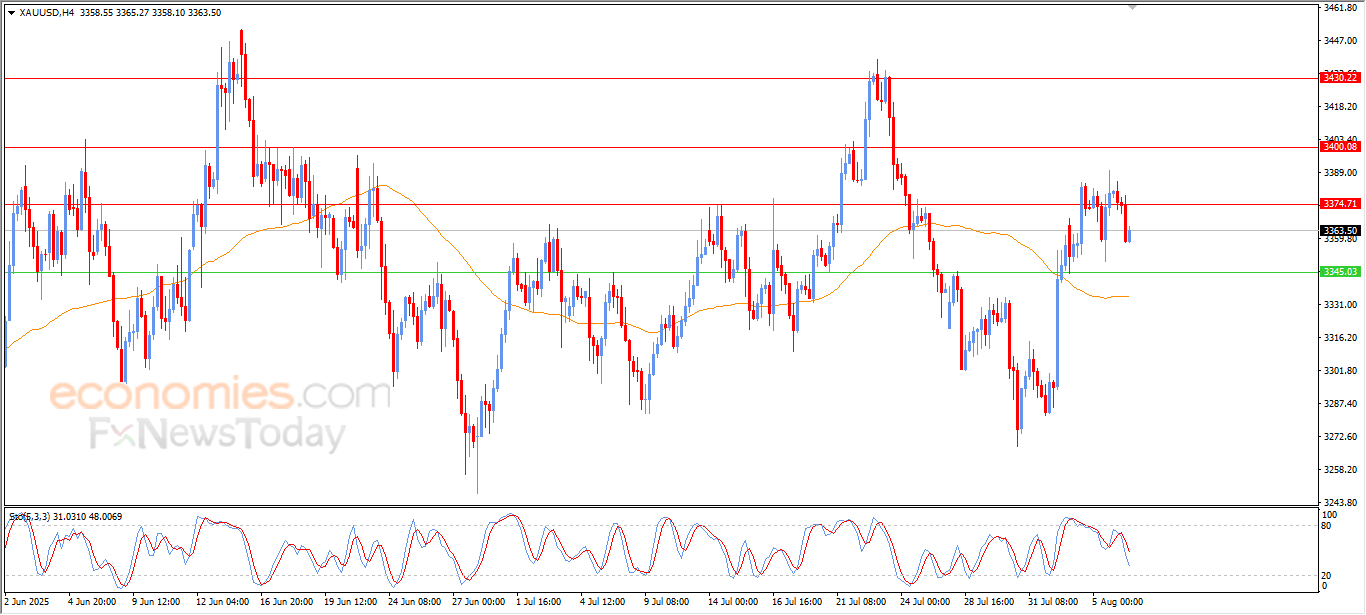Click the dropdown triangle beside XAUUSD,H4
Image resolution: width=1366 pixels, height=615 pixels.
[x=11, y=13]
